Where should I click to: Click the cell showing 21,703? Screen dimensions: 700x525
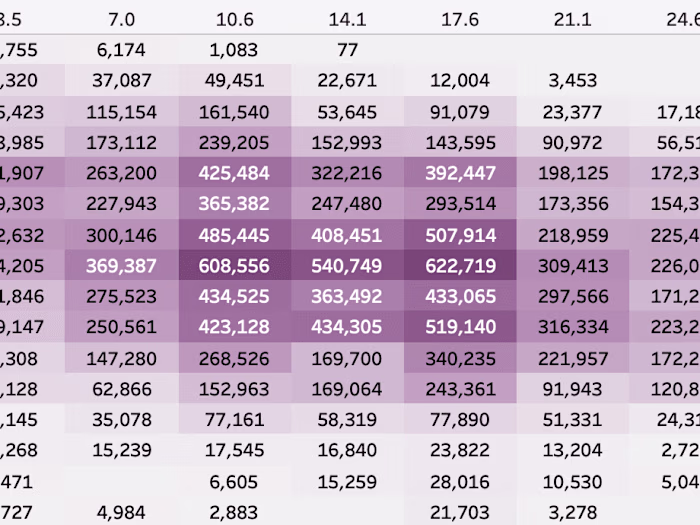460,513
